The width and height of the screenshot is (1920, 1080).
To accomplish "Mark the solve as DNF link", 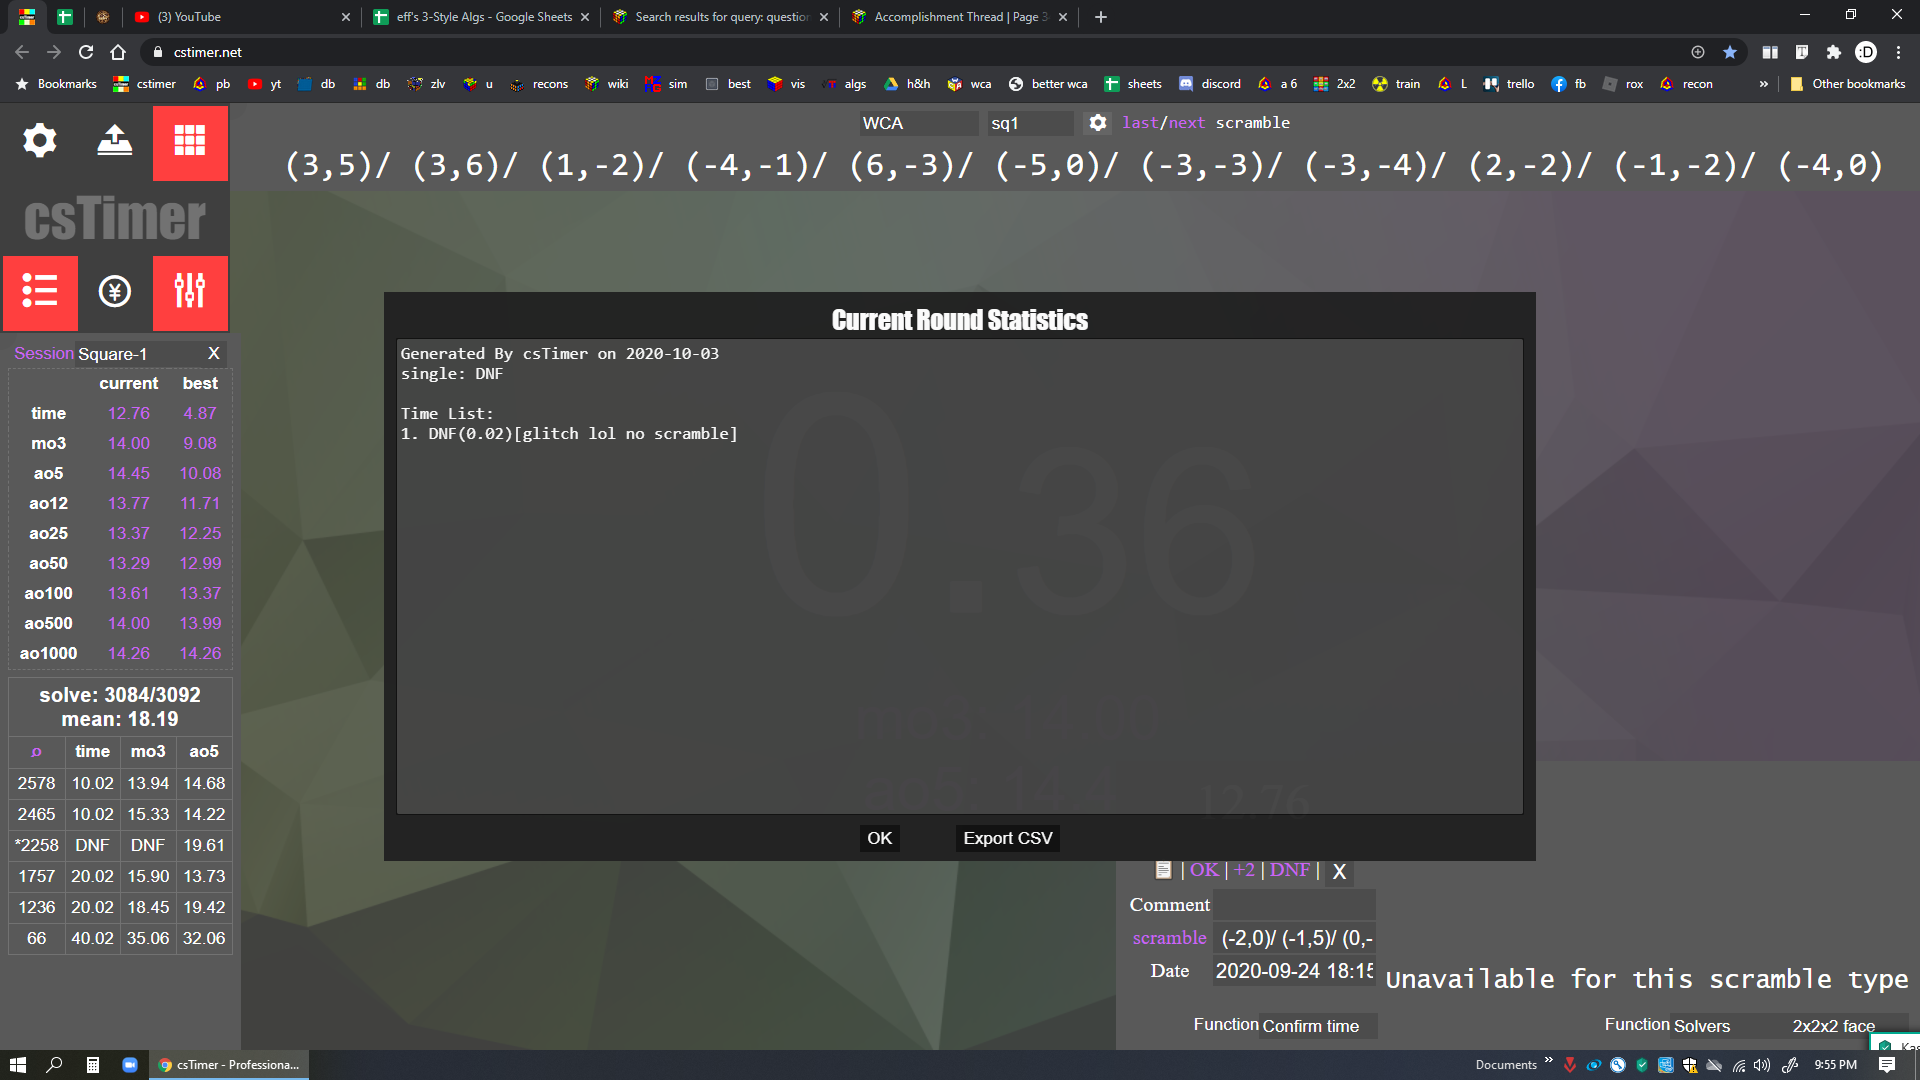I will 1289,870.
